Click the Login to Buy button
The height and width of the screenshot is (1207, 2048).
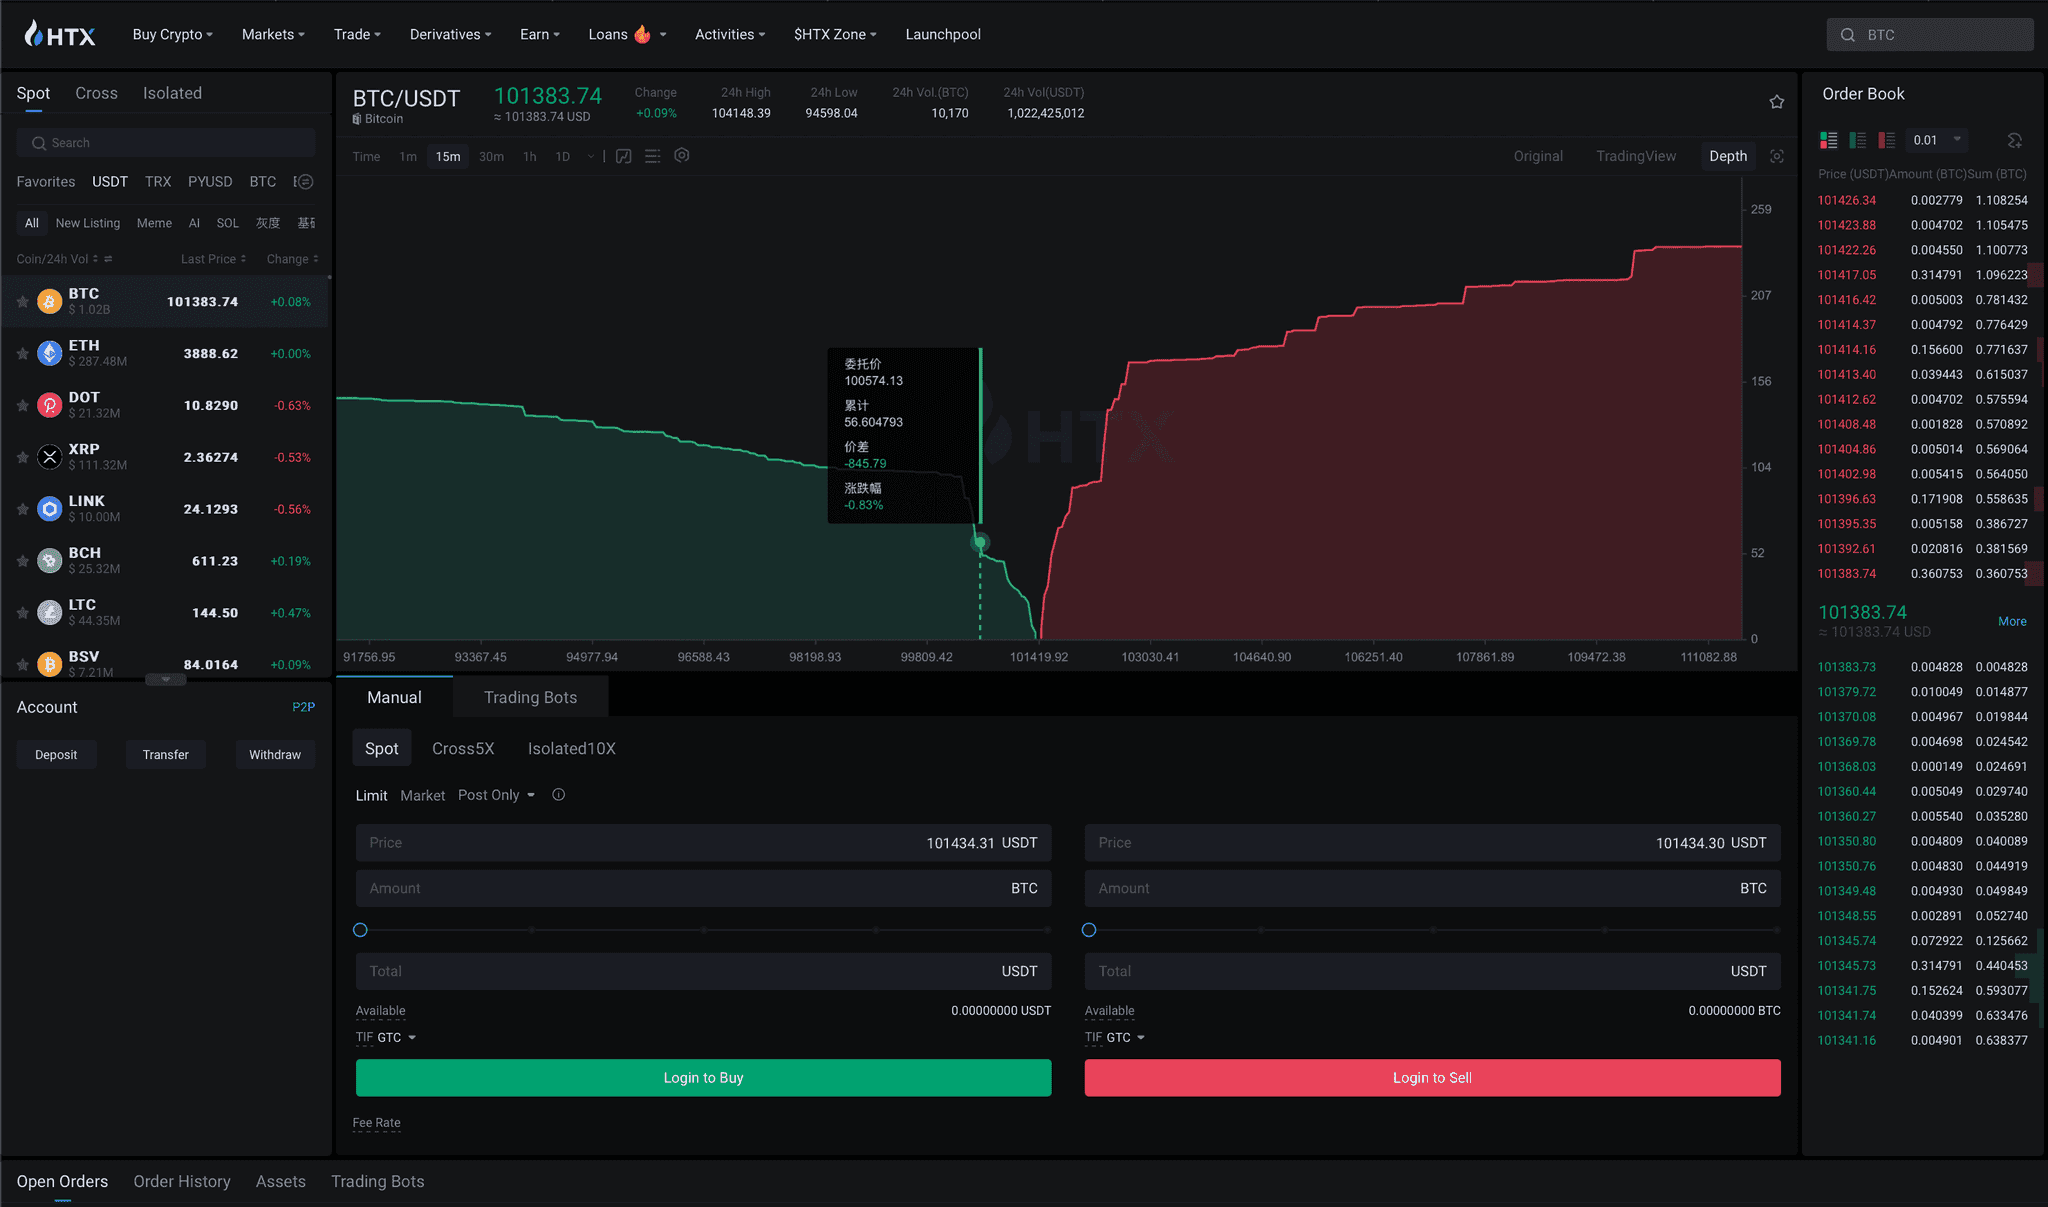coord(703,1077)
